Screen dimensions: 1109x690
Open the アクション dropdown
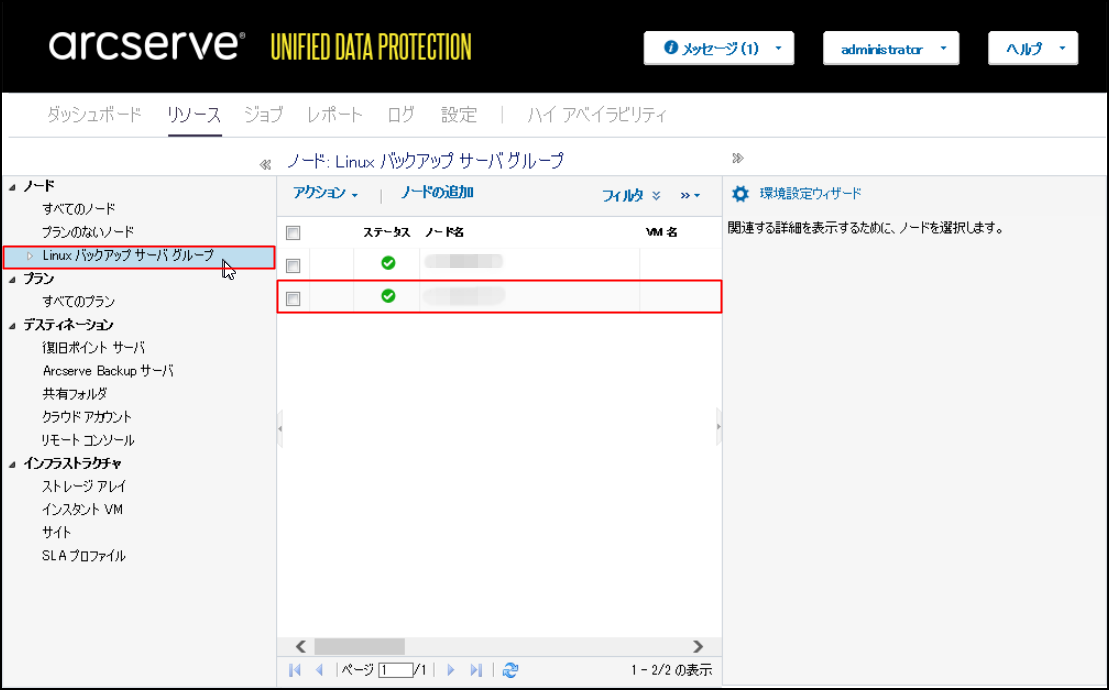(x=325, y=193)
